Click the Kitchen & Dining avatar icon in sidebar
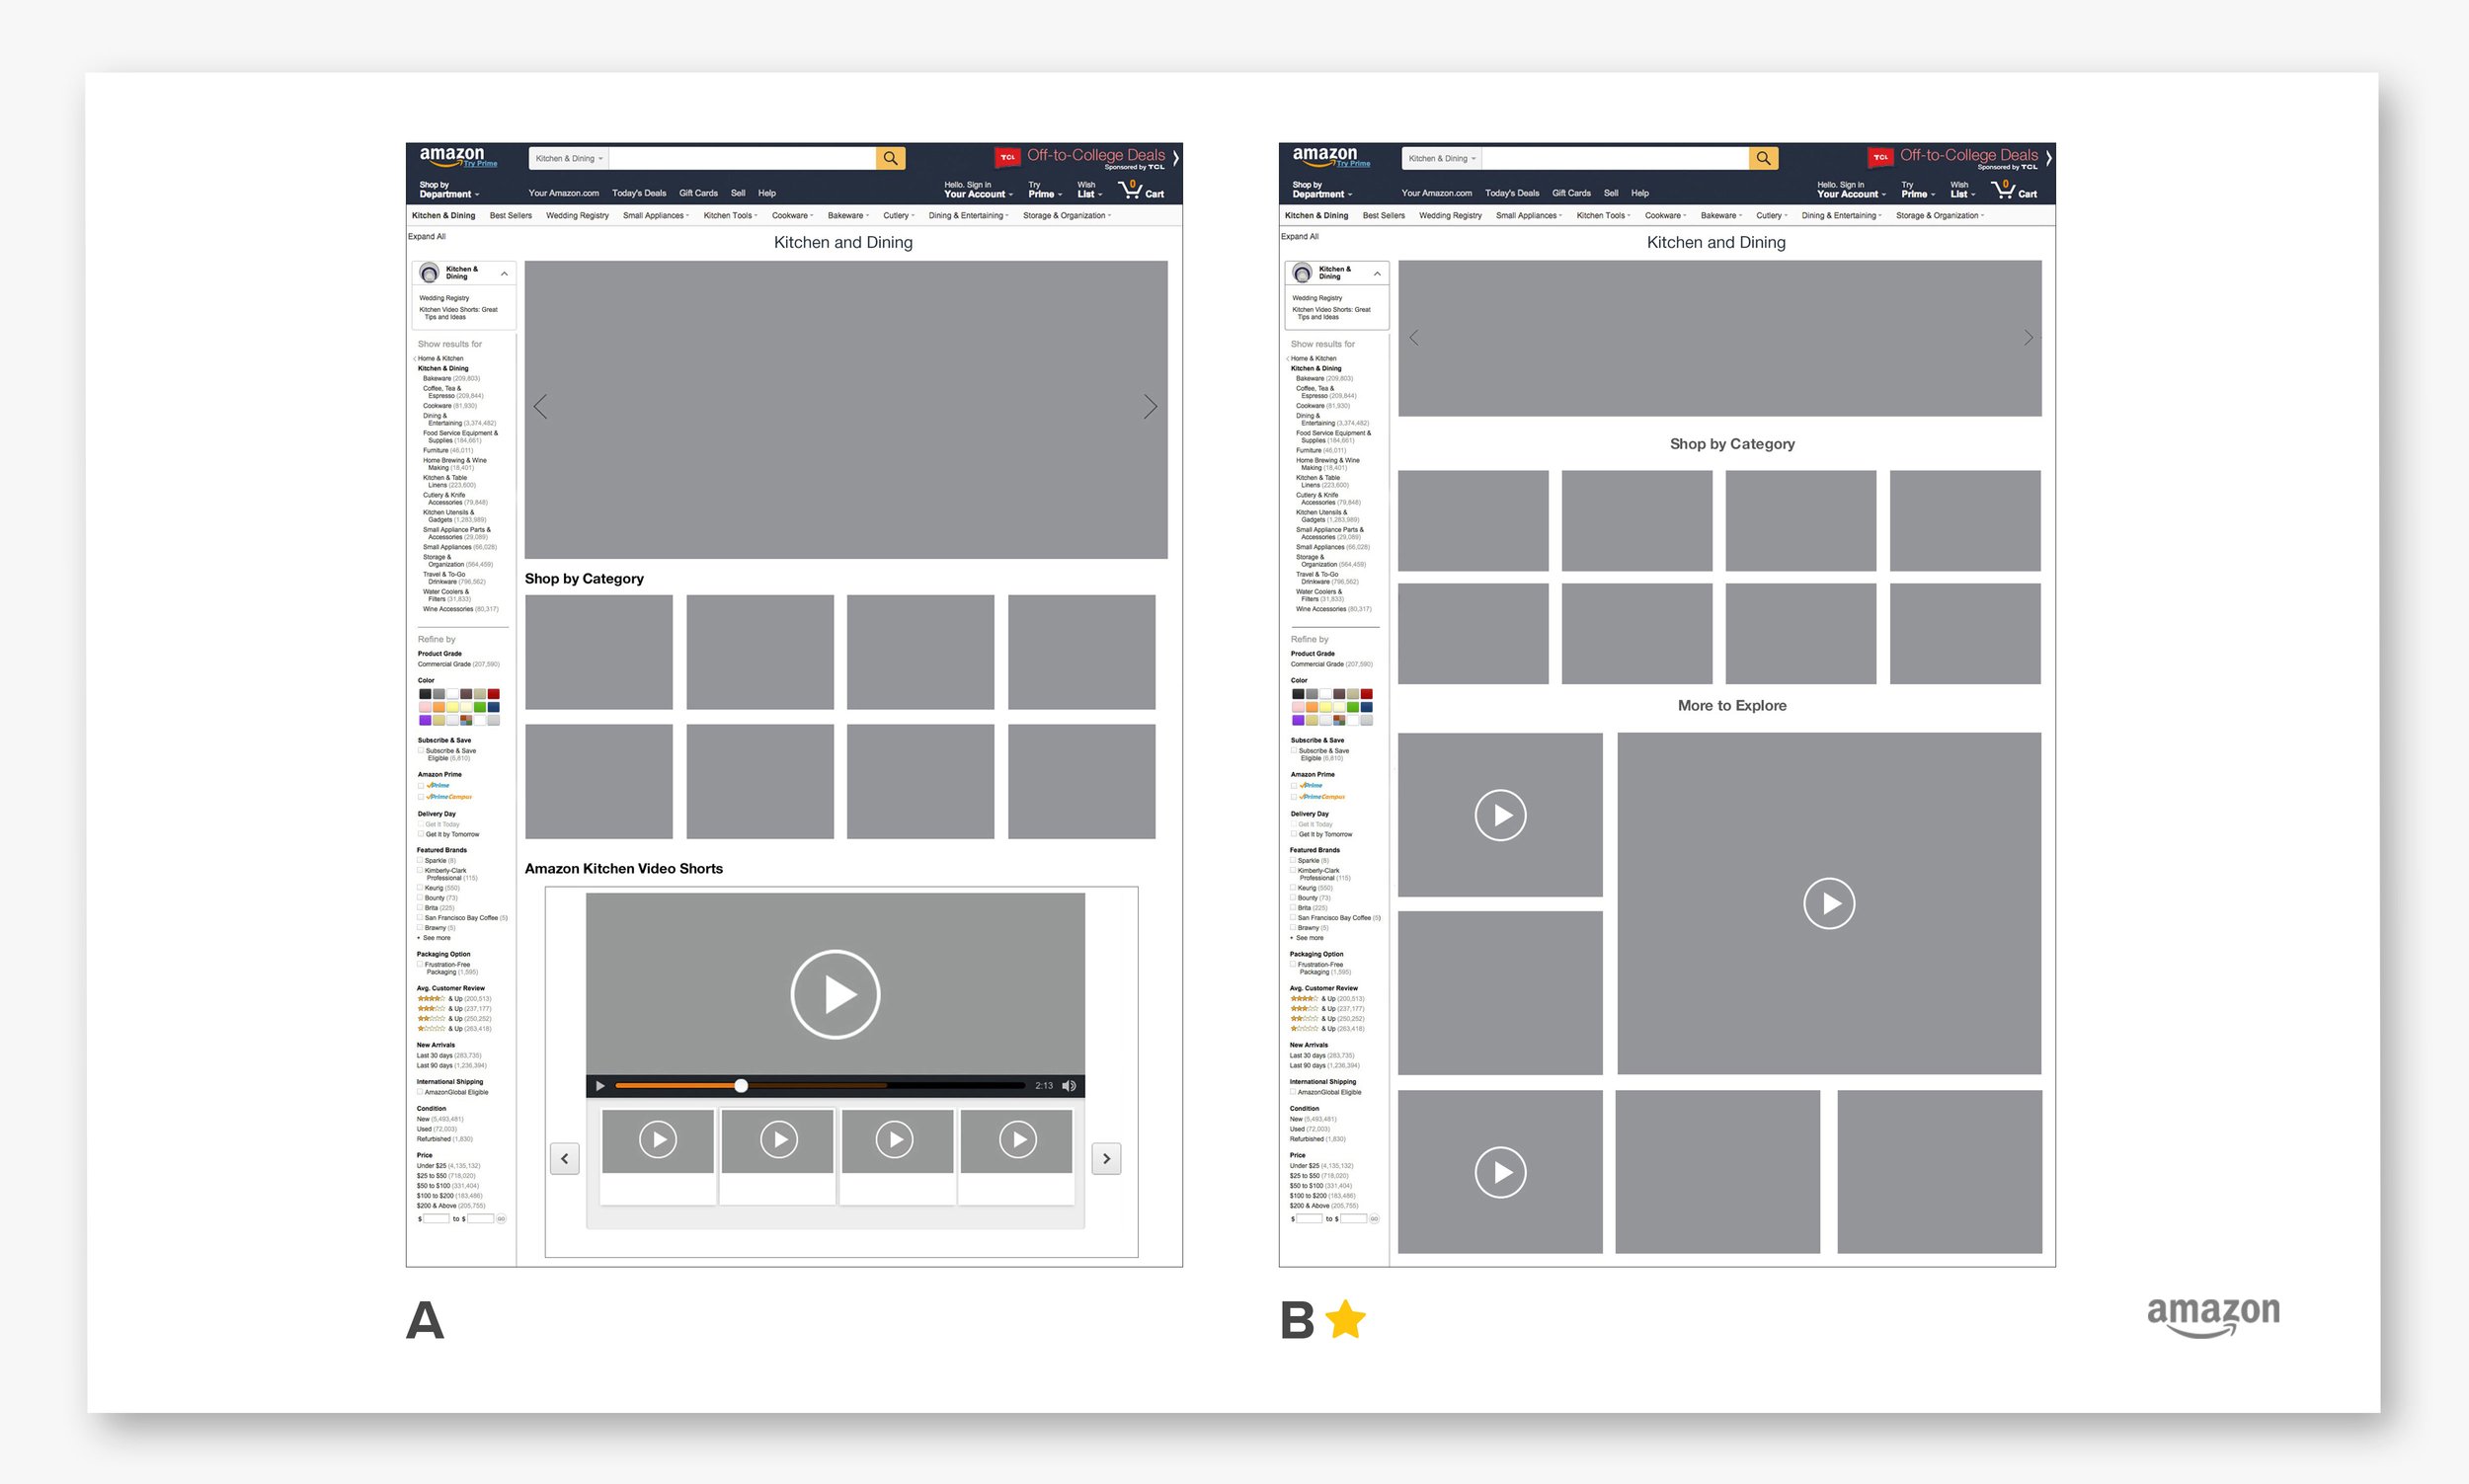Viewport: 2469px width, 1484px height. point(430,271)
